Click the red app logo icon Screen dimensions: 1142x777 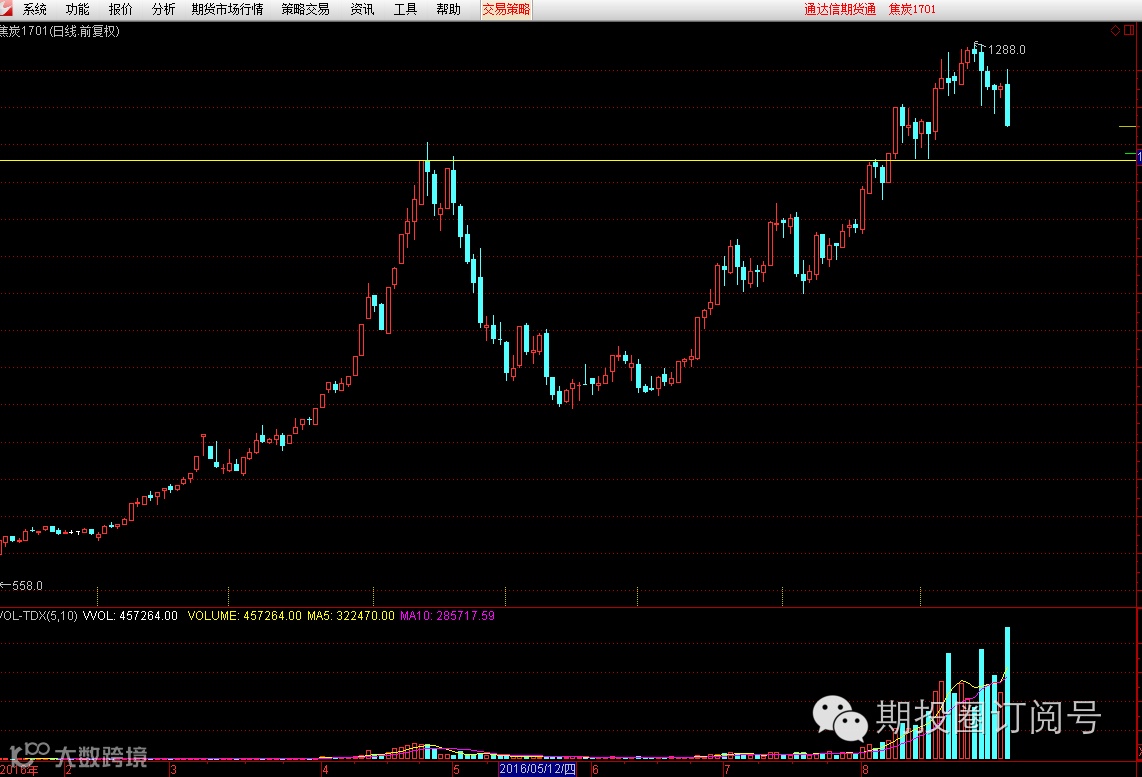(7, 8)
